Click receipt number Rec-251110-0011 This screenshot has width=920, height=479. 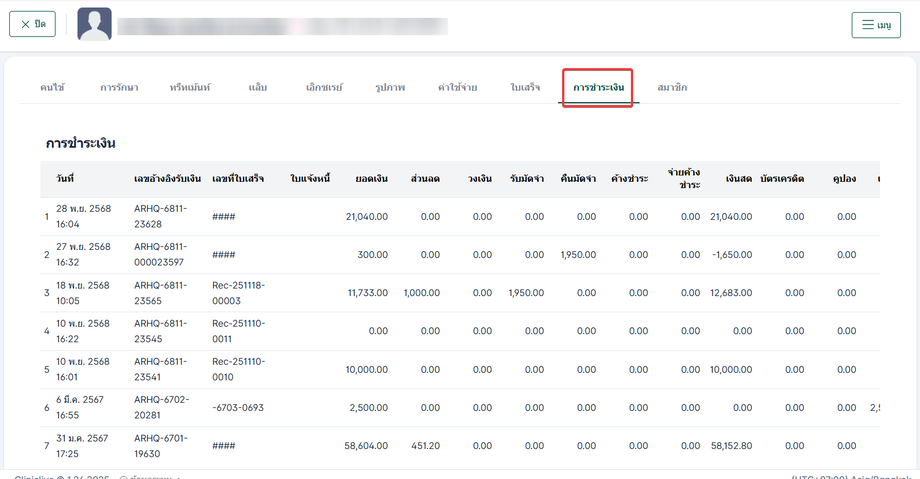pyautogui.click(x=238, y=331)
